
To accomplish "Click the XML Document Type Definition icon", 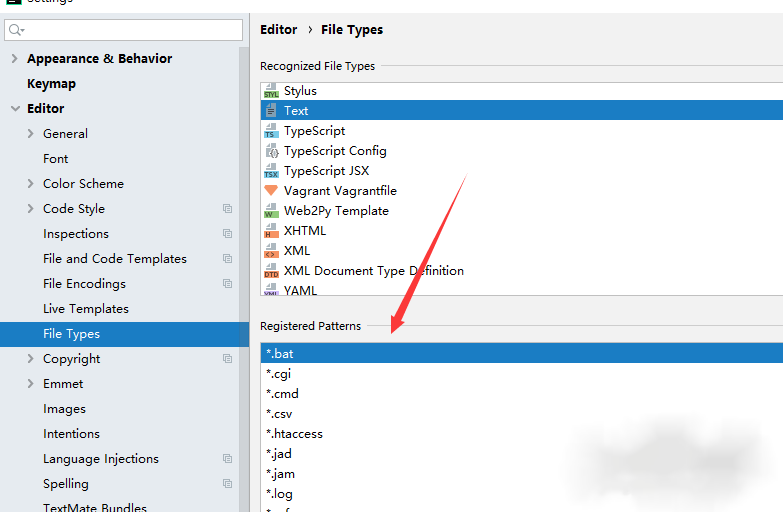I will (271, 271).
